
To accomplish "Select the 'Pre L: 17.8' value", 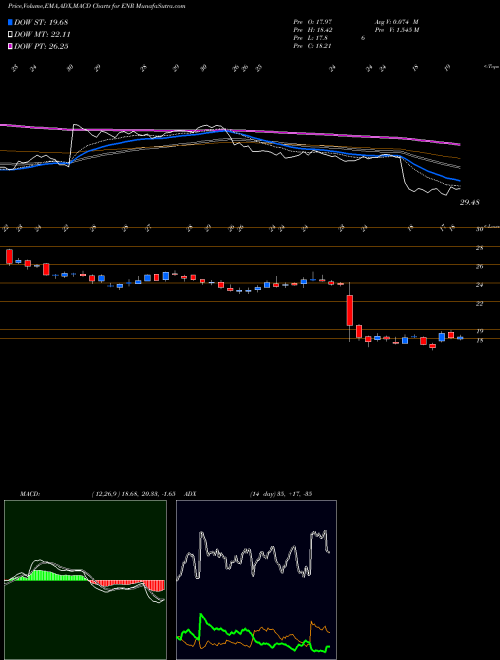I will point(312,38).
